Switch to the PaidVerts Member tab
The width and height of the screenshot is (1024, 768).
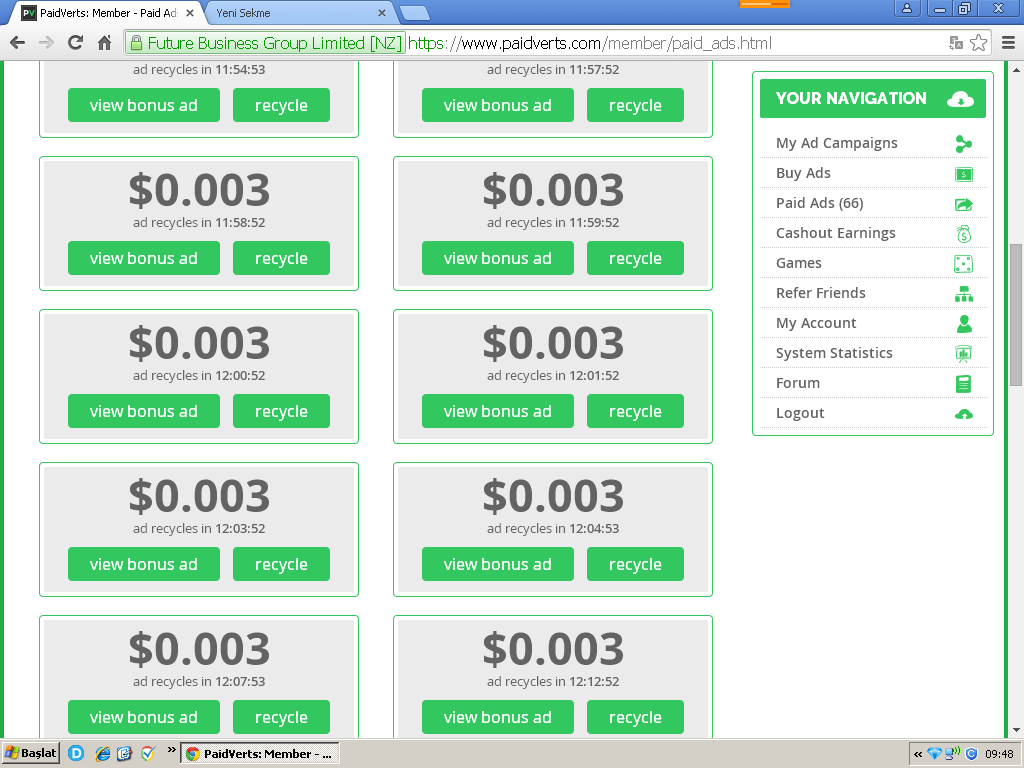(x=108, y=13)
